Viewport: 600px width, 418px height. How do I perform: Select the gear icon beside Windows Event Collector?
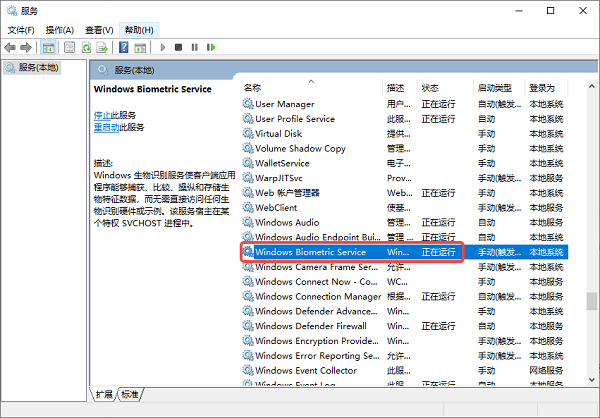(x=248, y=370)
